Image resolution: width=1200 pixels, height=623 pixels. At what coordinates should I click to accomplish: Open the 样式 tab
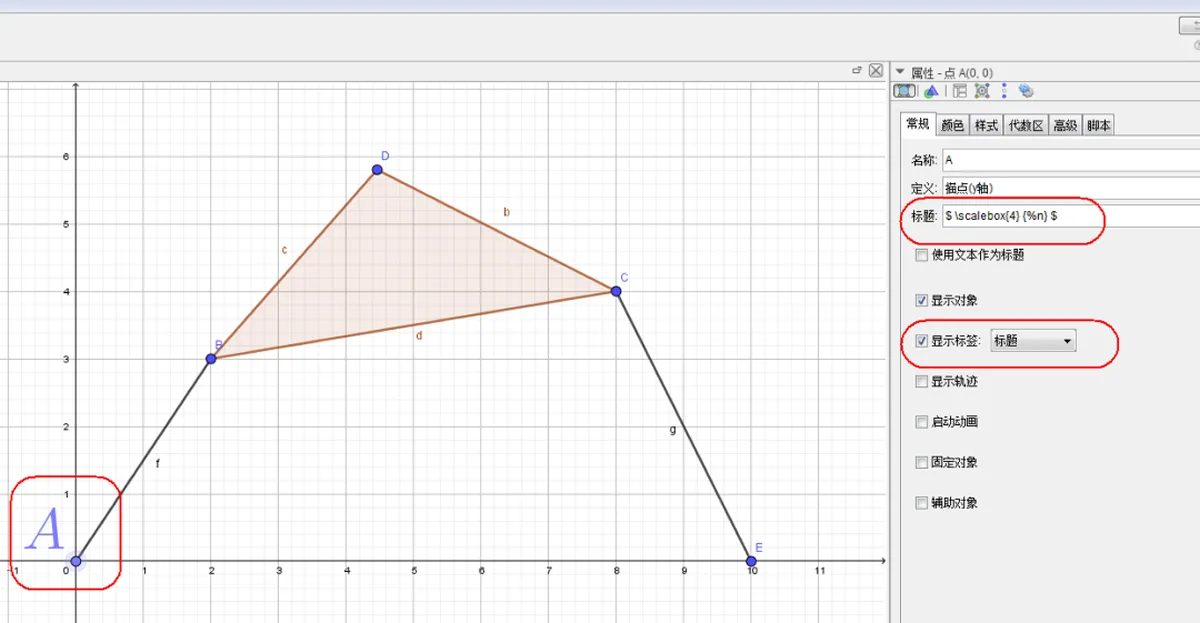[986, 125]
